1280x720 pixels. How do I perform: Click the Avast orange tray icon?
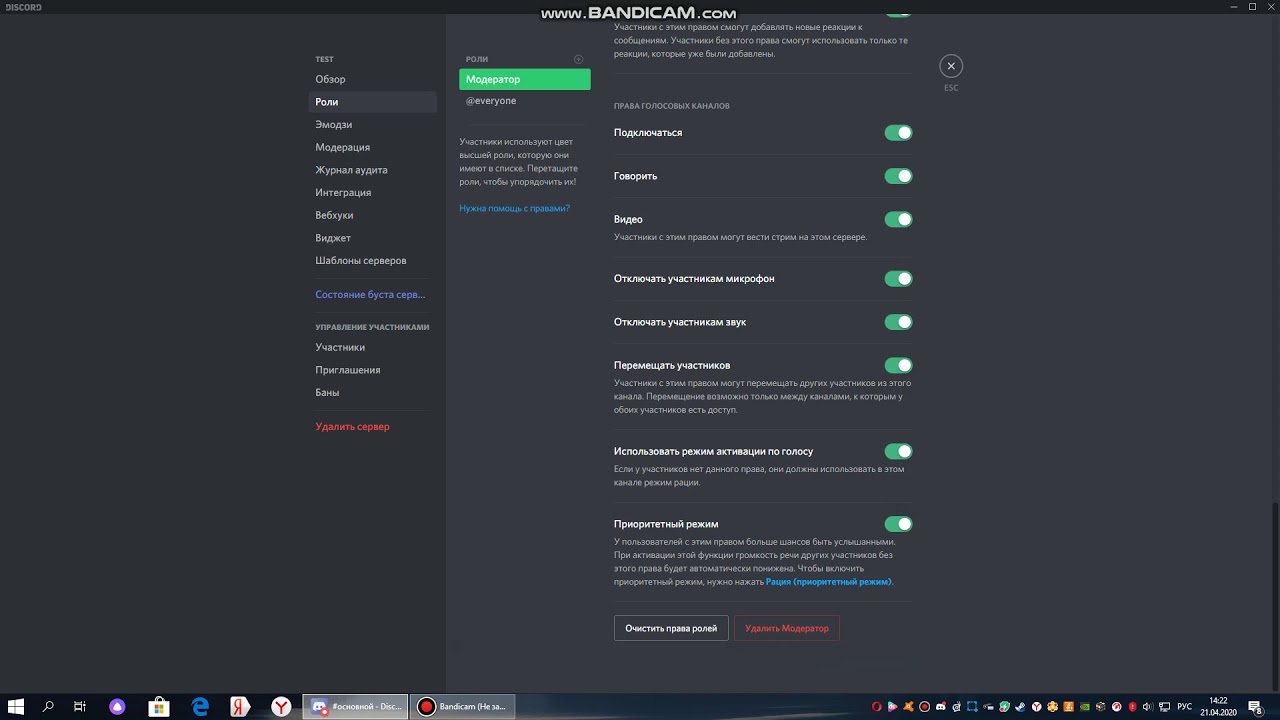[908, 707]
